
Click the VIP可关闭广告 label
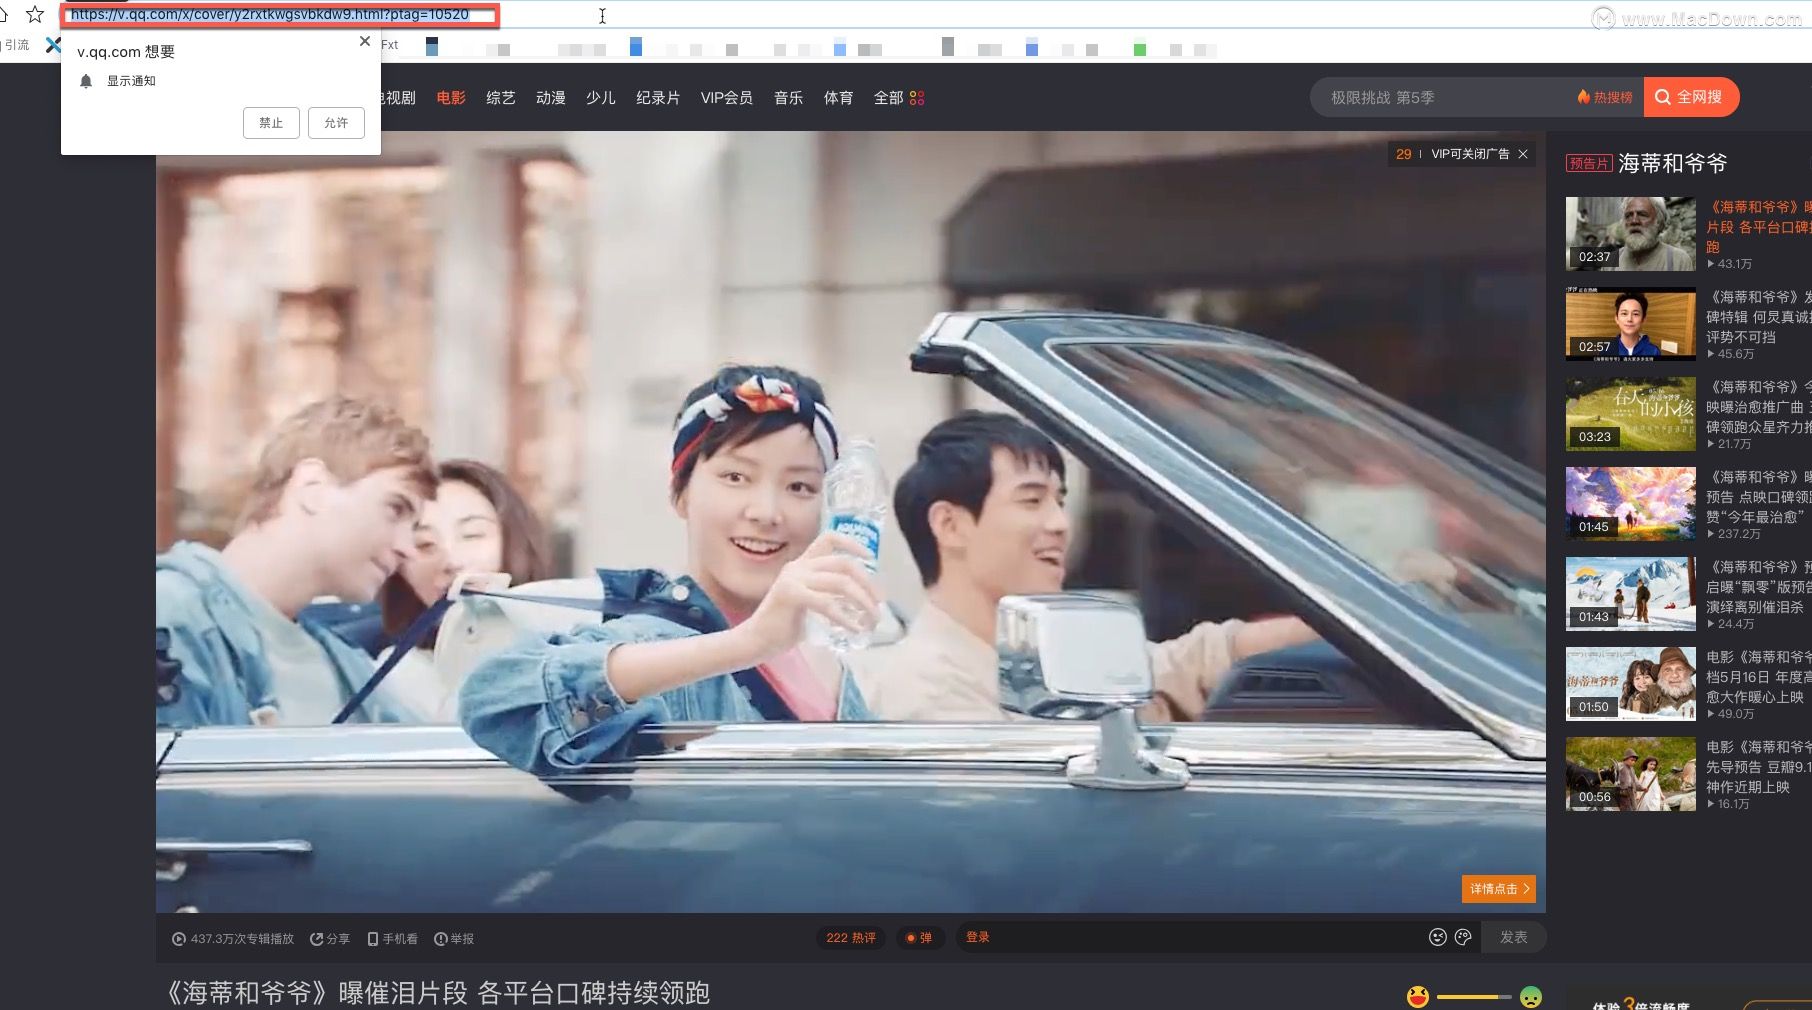coord(1470,154)
